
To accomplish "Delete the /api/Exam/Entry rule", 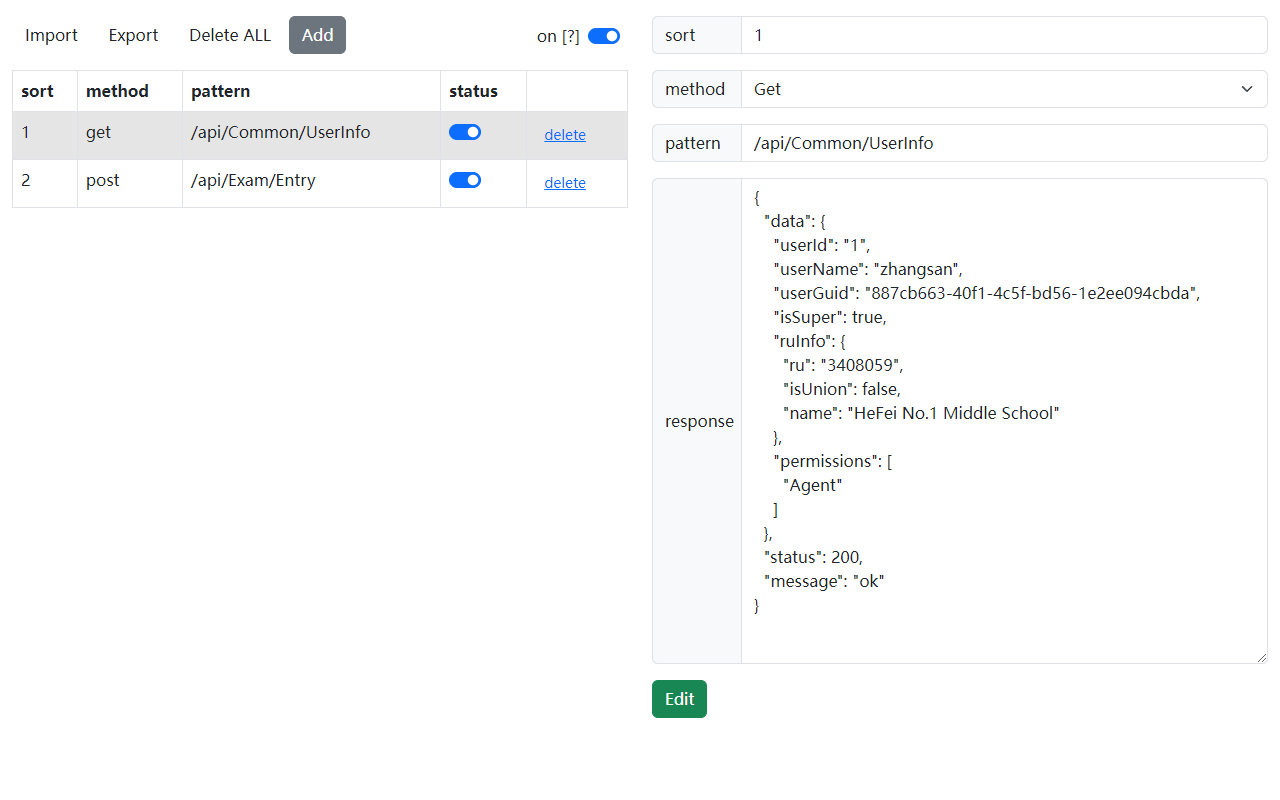I will pyautogui.click(x=564, y=183).
